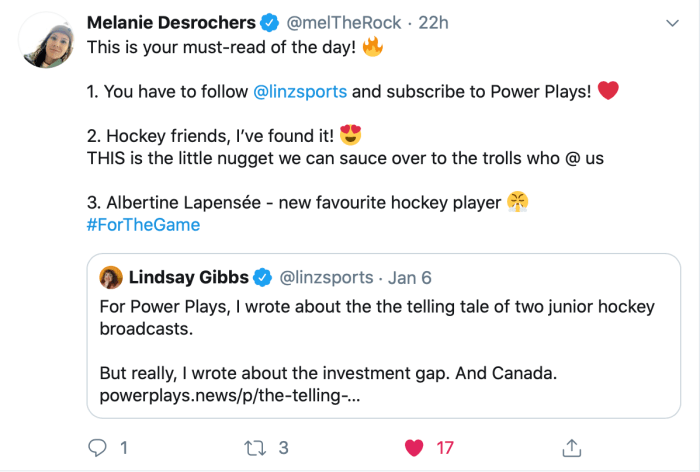Open Lindsay Gibbs small avatar
The image size is (700, 472).
111,277
